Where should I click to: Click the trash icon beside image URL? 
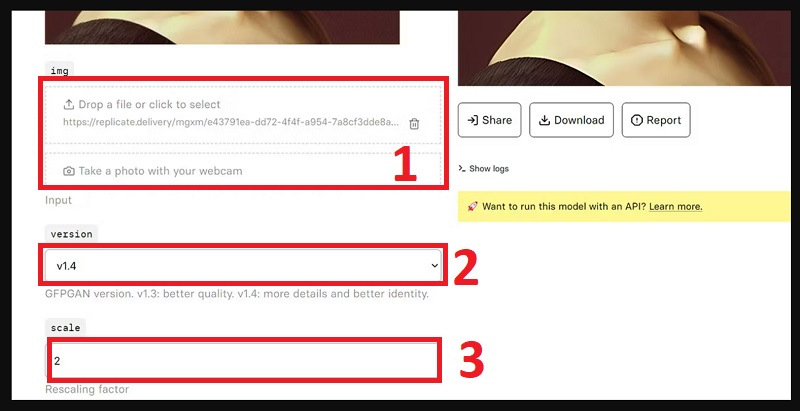click(x=414, y=123)
